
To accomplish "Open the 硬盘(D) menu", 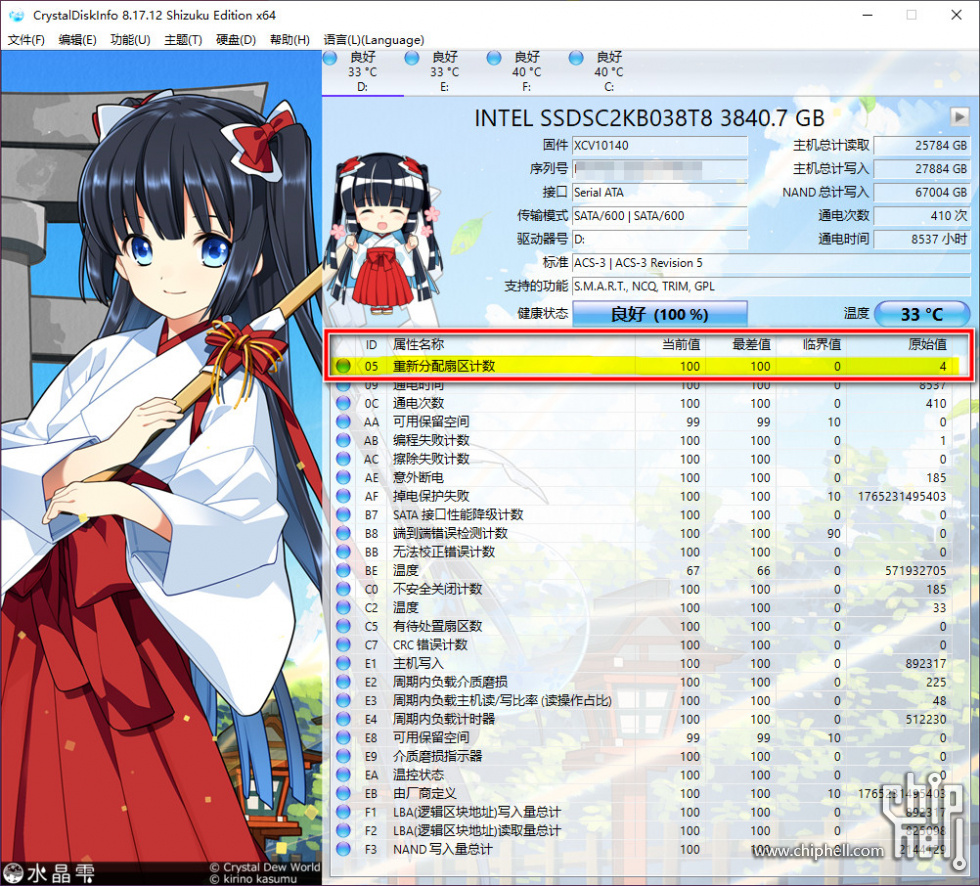I will coord(236,40).
